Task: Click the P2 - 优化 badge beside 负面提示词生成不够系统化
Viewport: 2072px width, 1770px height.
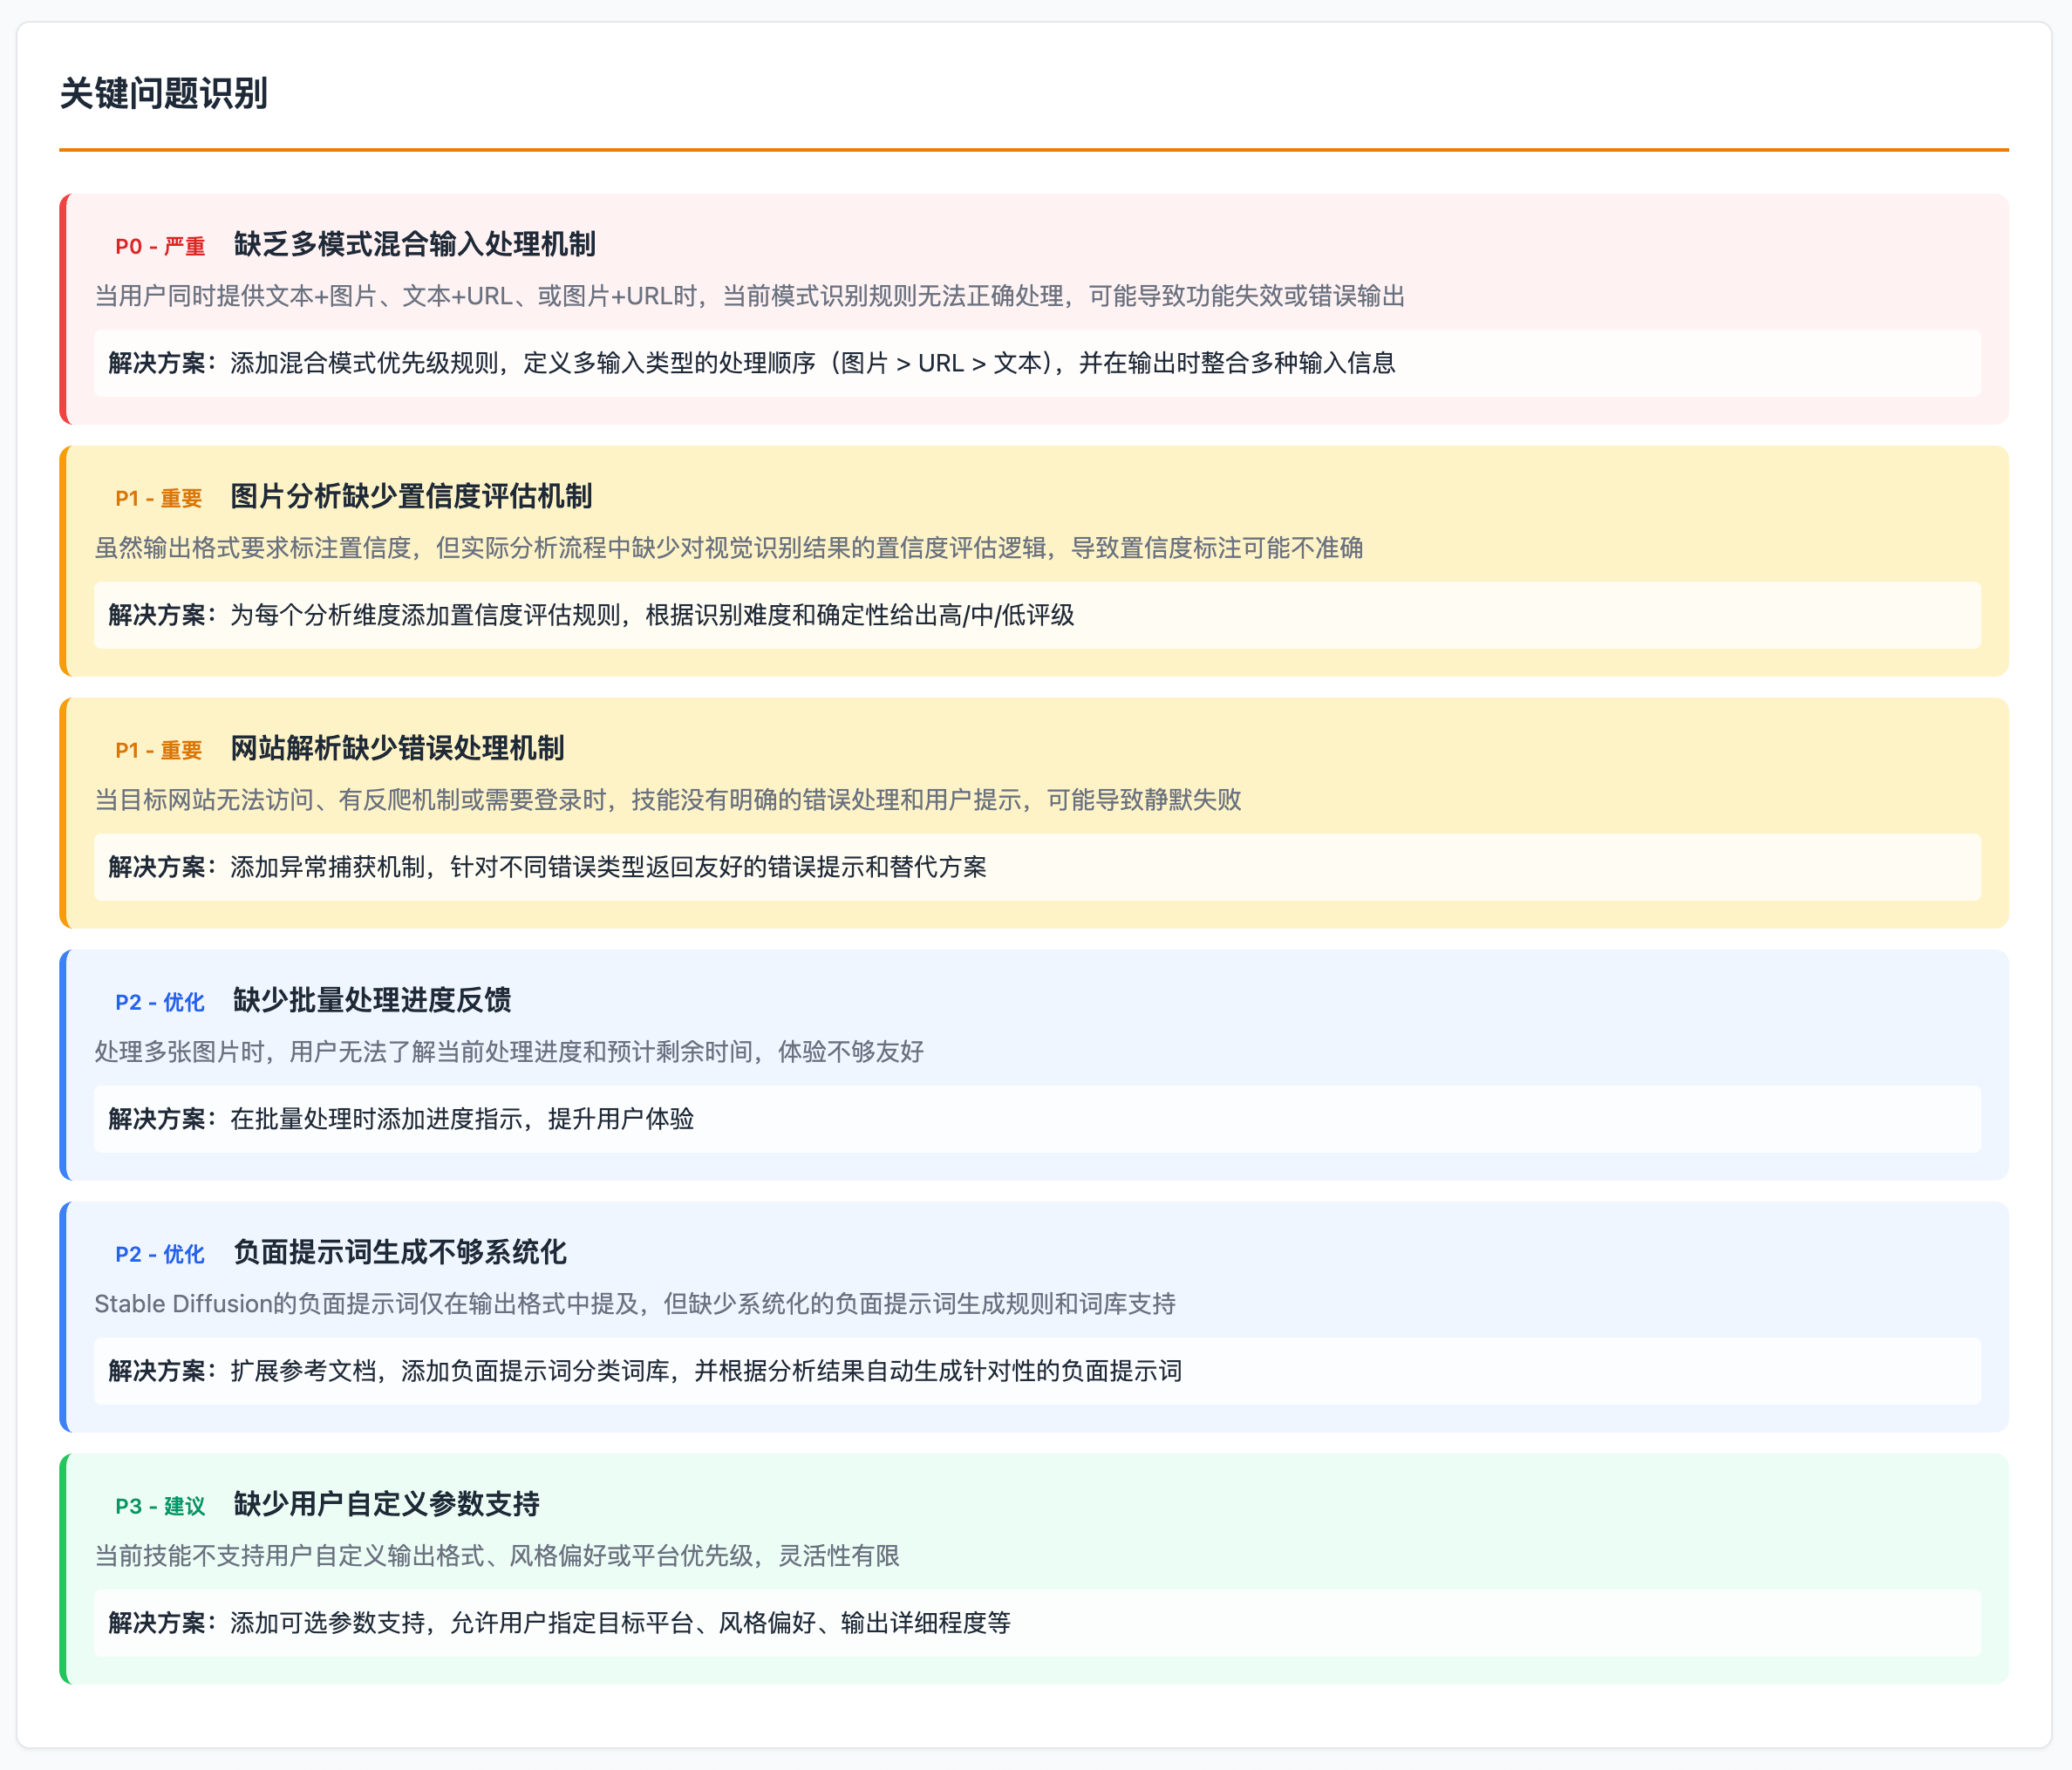Action: (x=160, y=1254)
